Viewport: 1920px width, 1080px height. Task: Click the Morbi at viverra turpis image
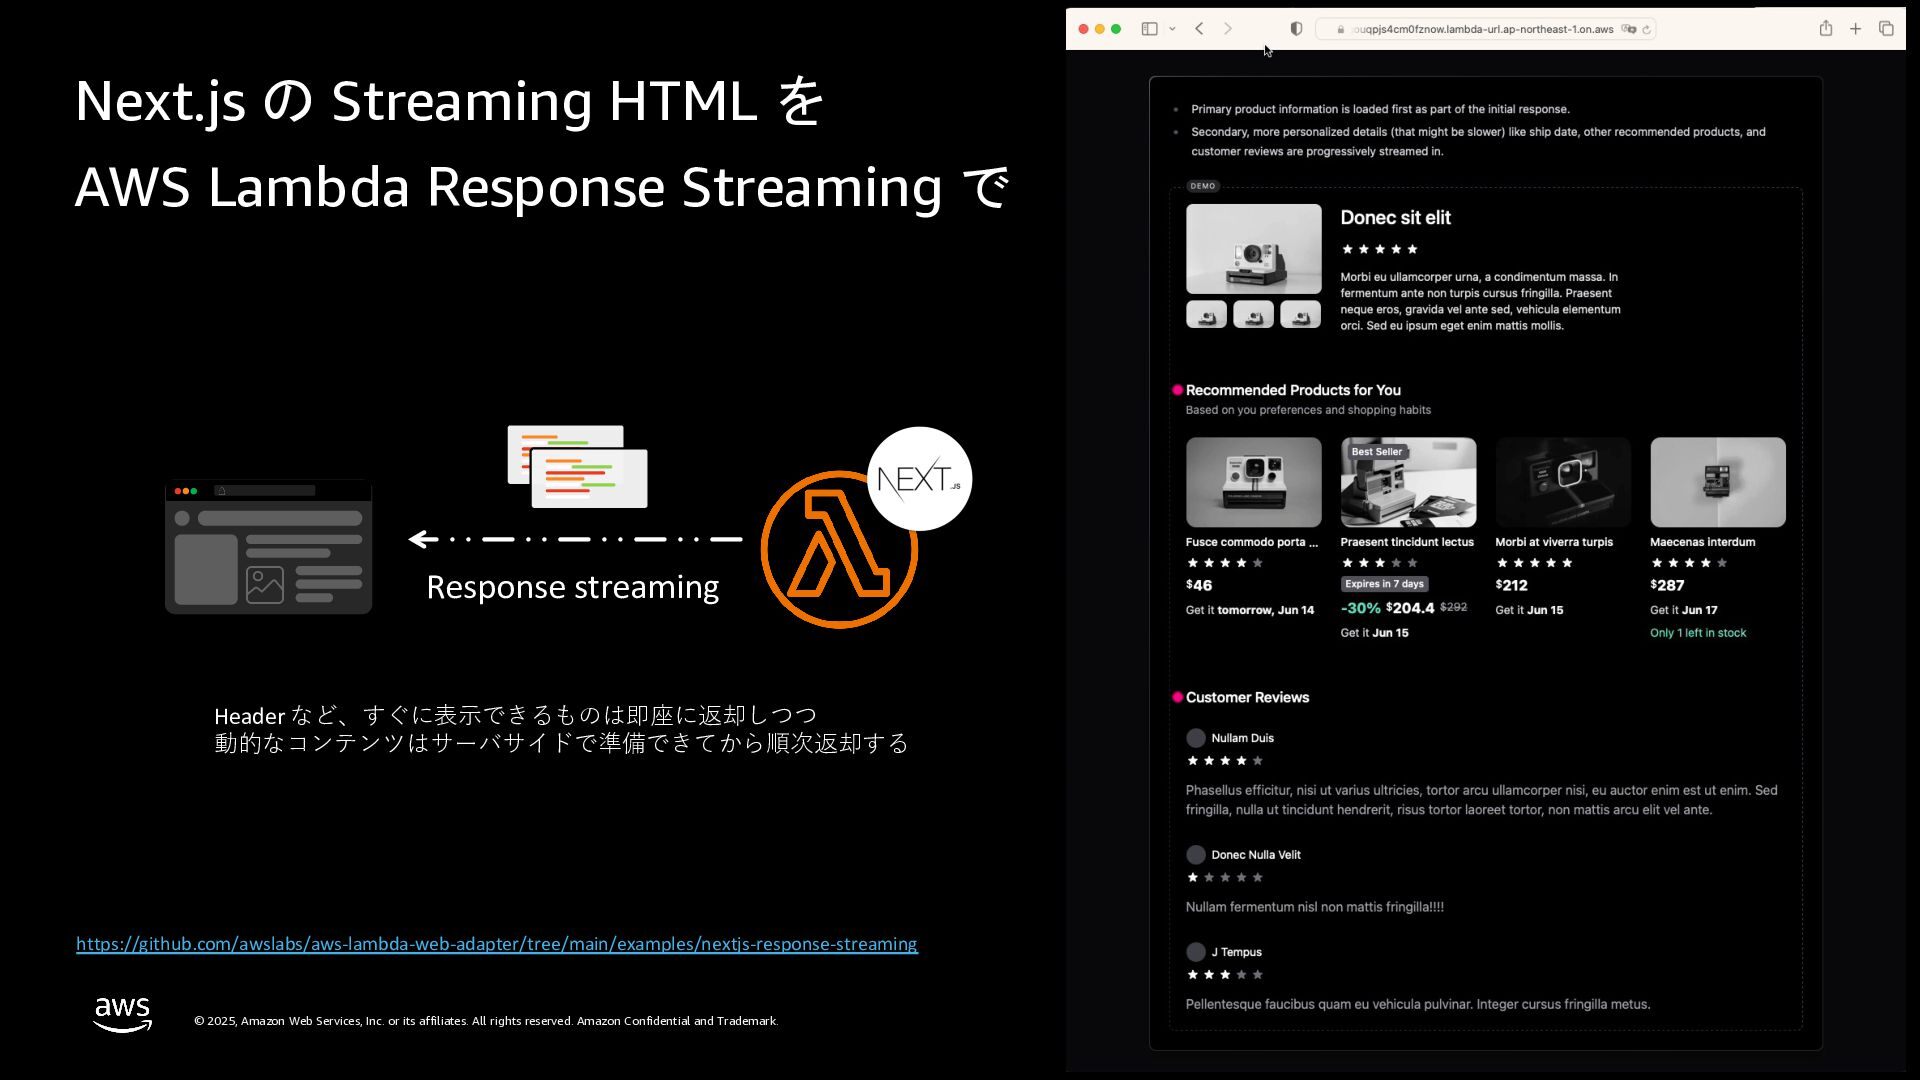click(x=1562, y=482)
